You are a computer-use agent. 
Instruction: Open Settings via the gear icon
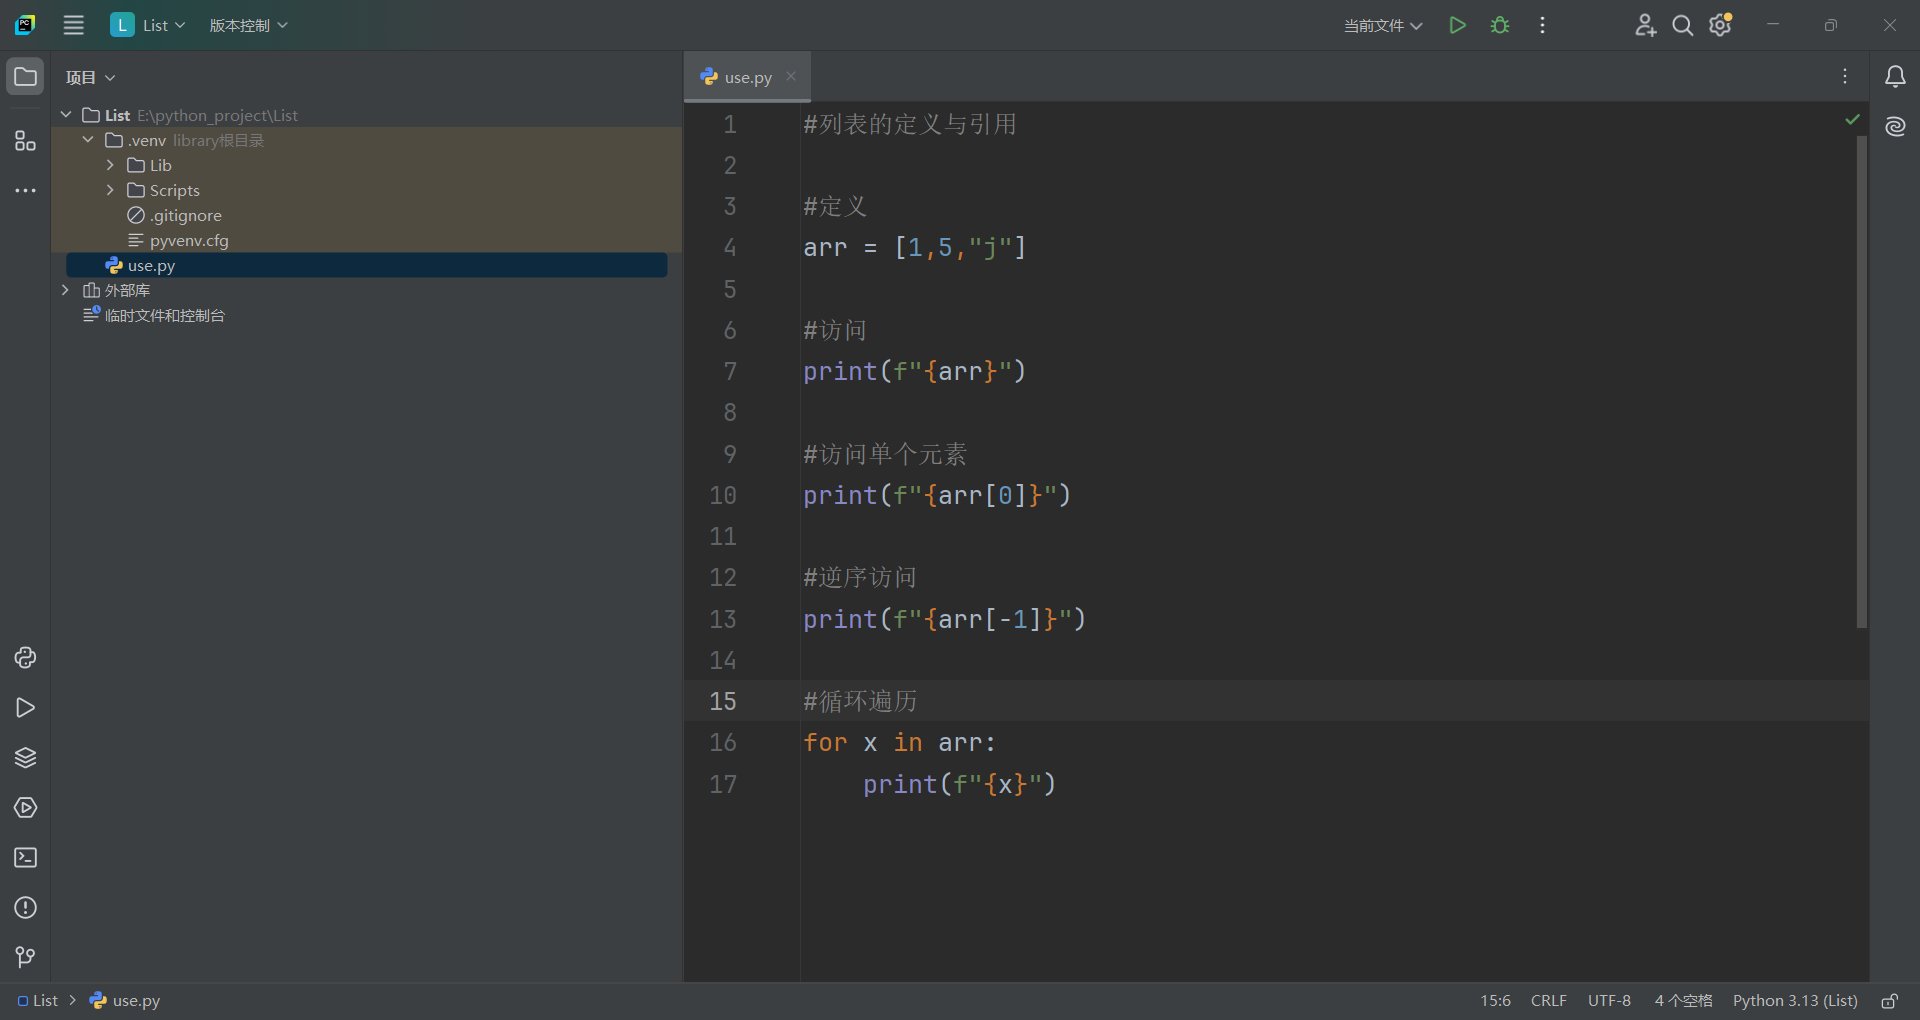1720,25
